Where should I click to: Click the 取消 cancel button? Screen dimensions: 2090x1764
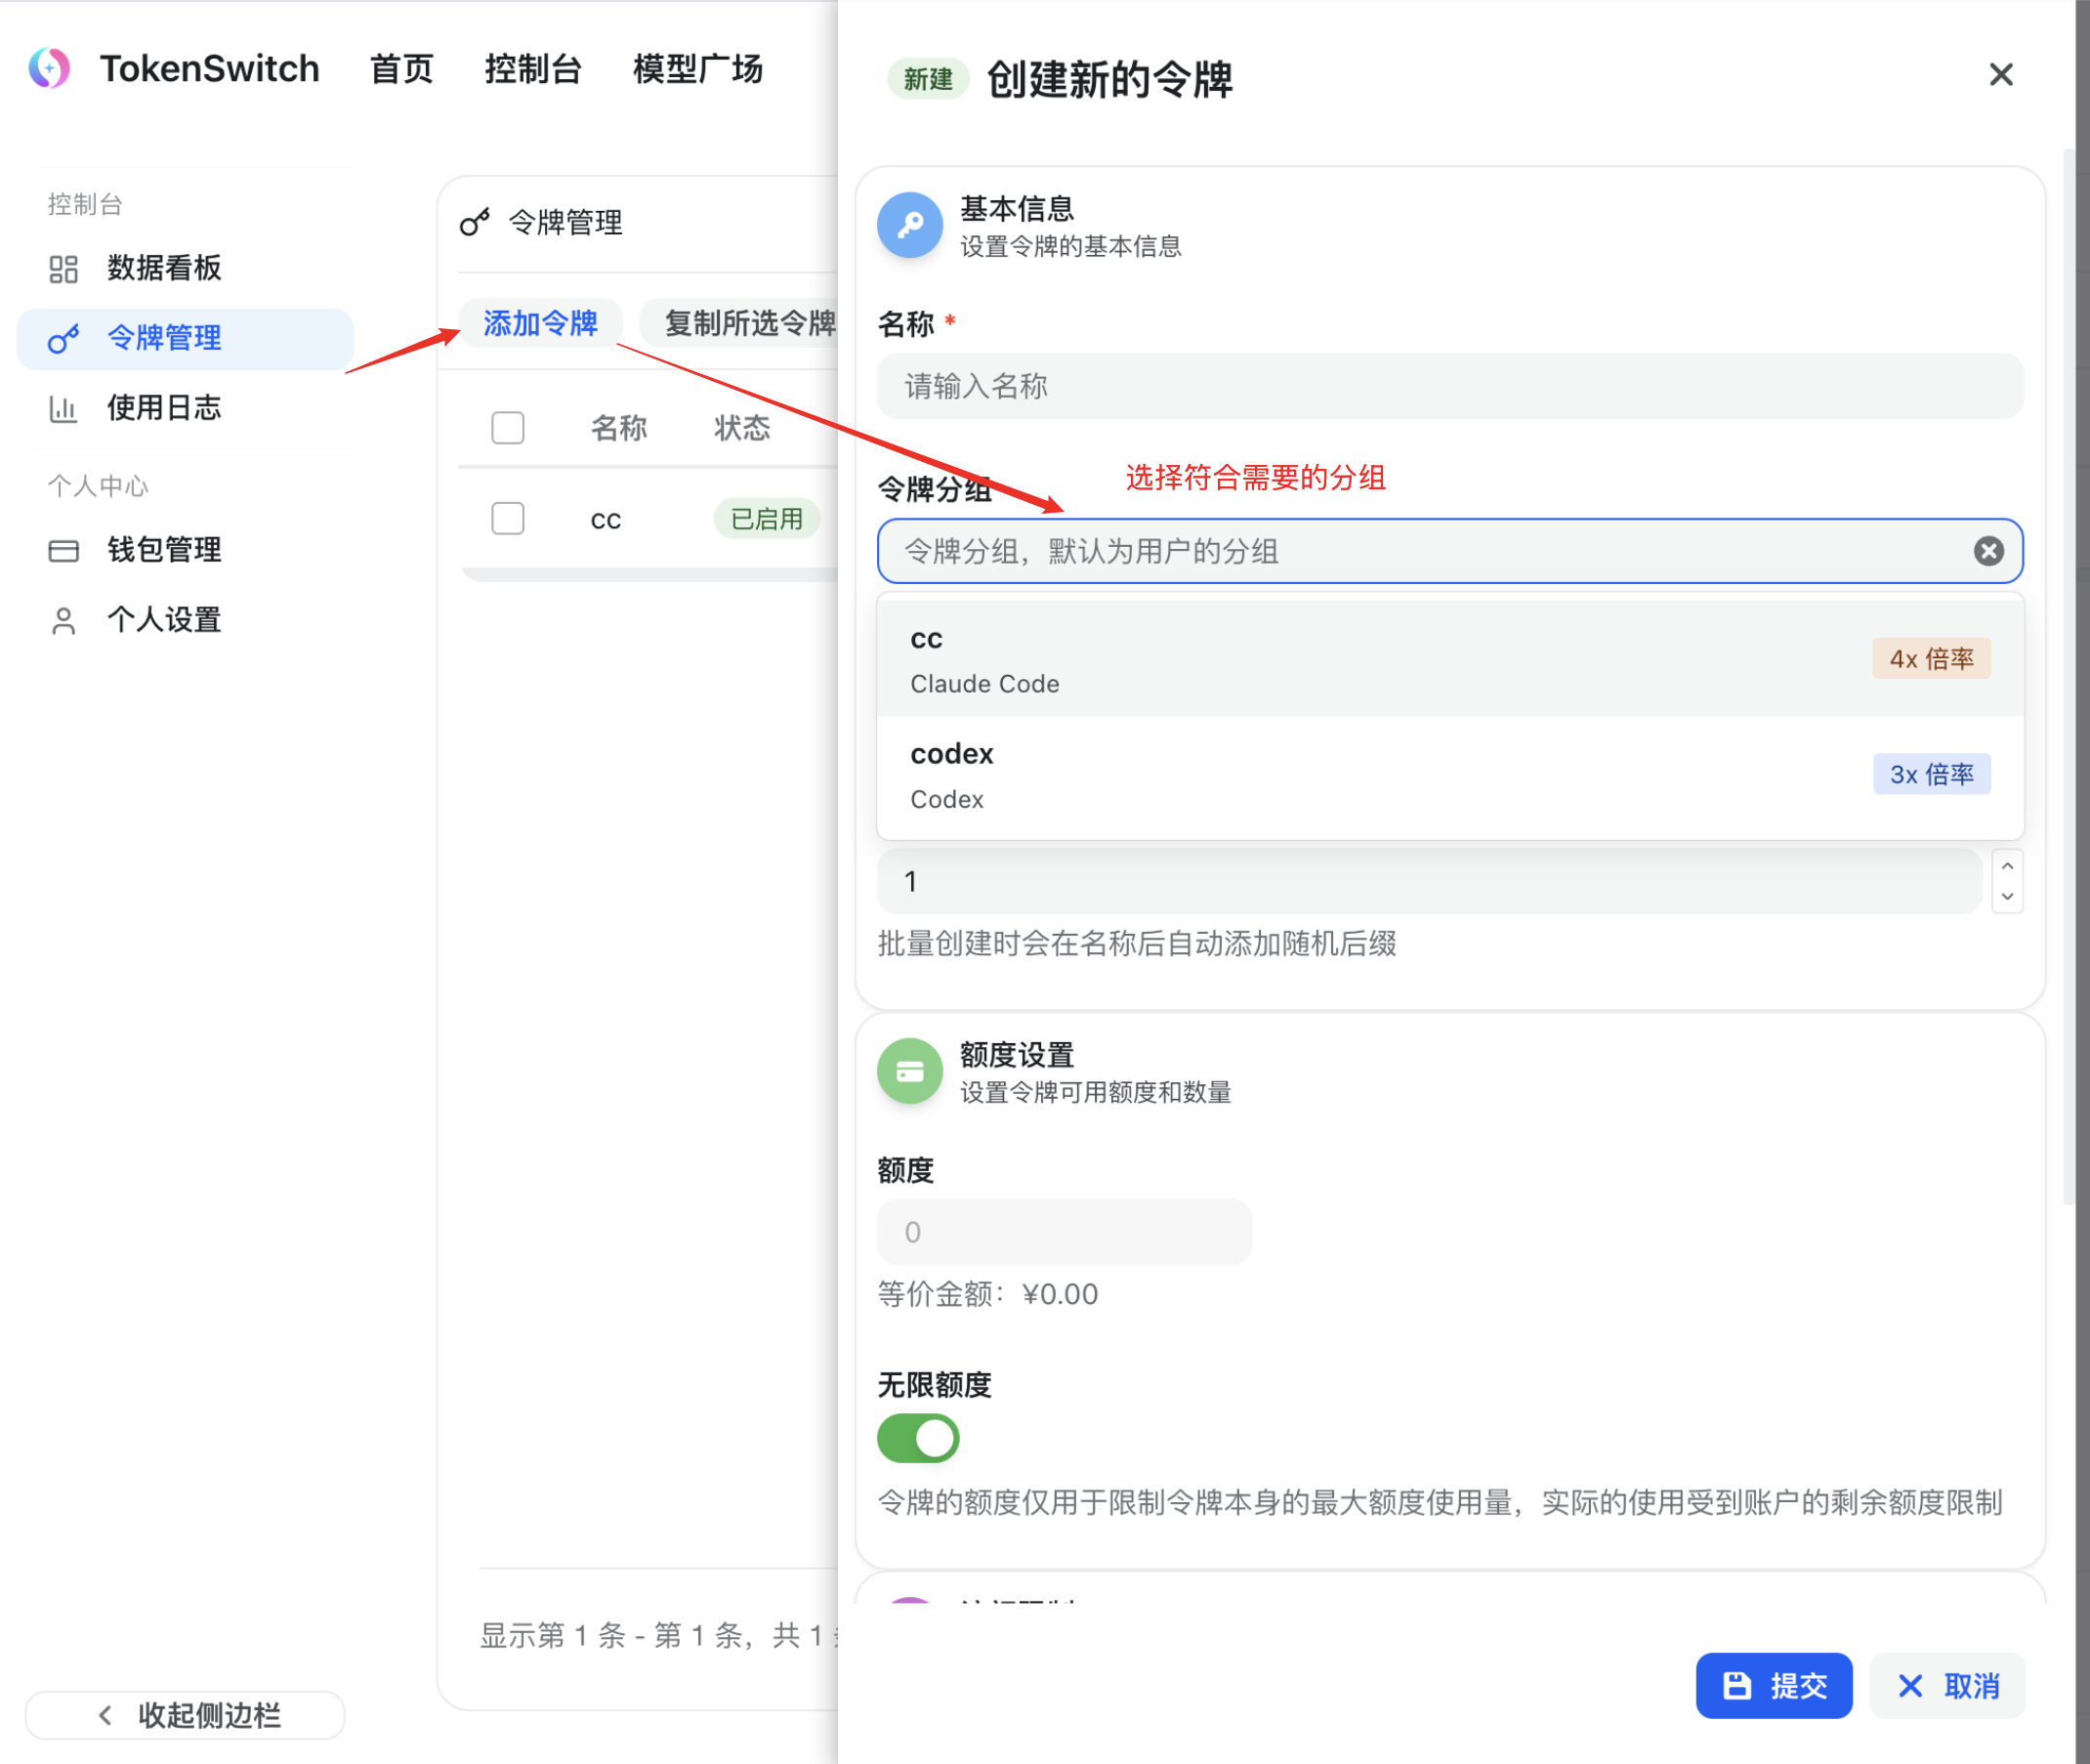tap(1947, 1686)
